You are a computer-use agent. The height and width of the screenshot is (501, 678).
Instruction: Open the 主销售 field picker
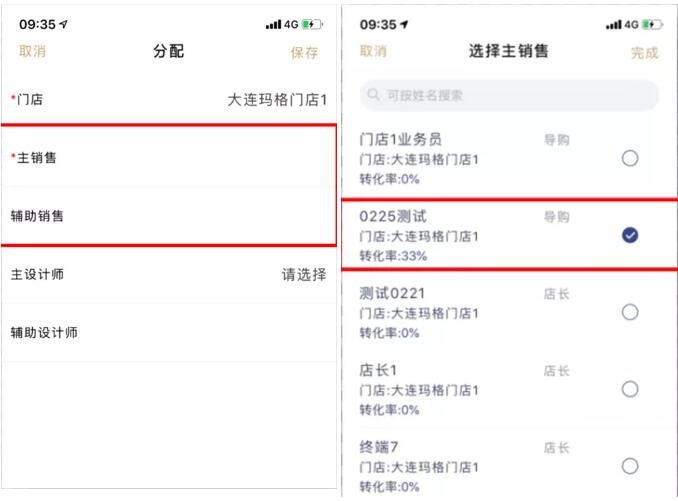pos(169,158)
